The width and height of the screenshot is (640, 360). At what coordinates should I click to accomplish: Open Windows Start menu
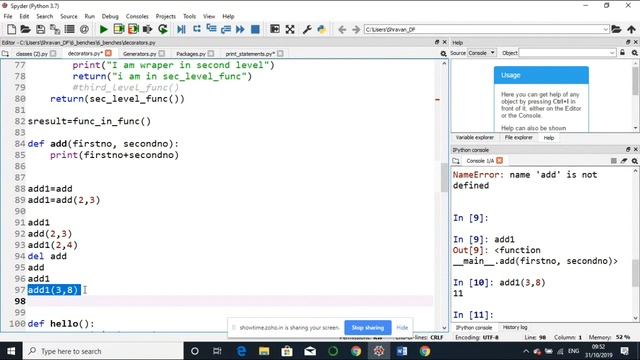(x=11, y=351)
